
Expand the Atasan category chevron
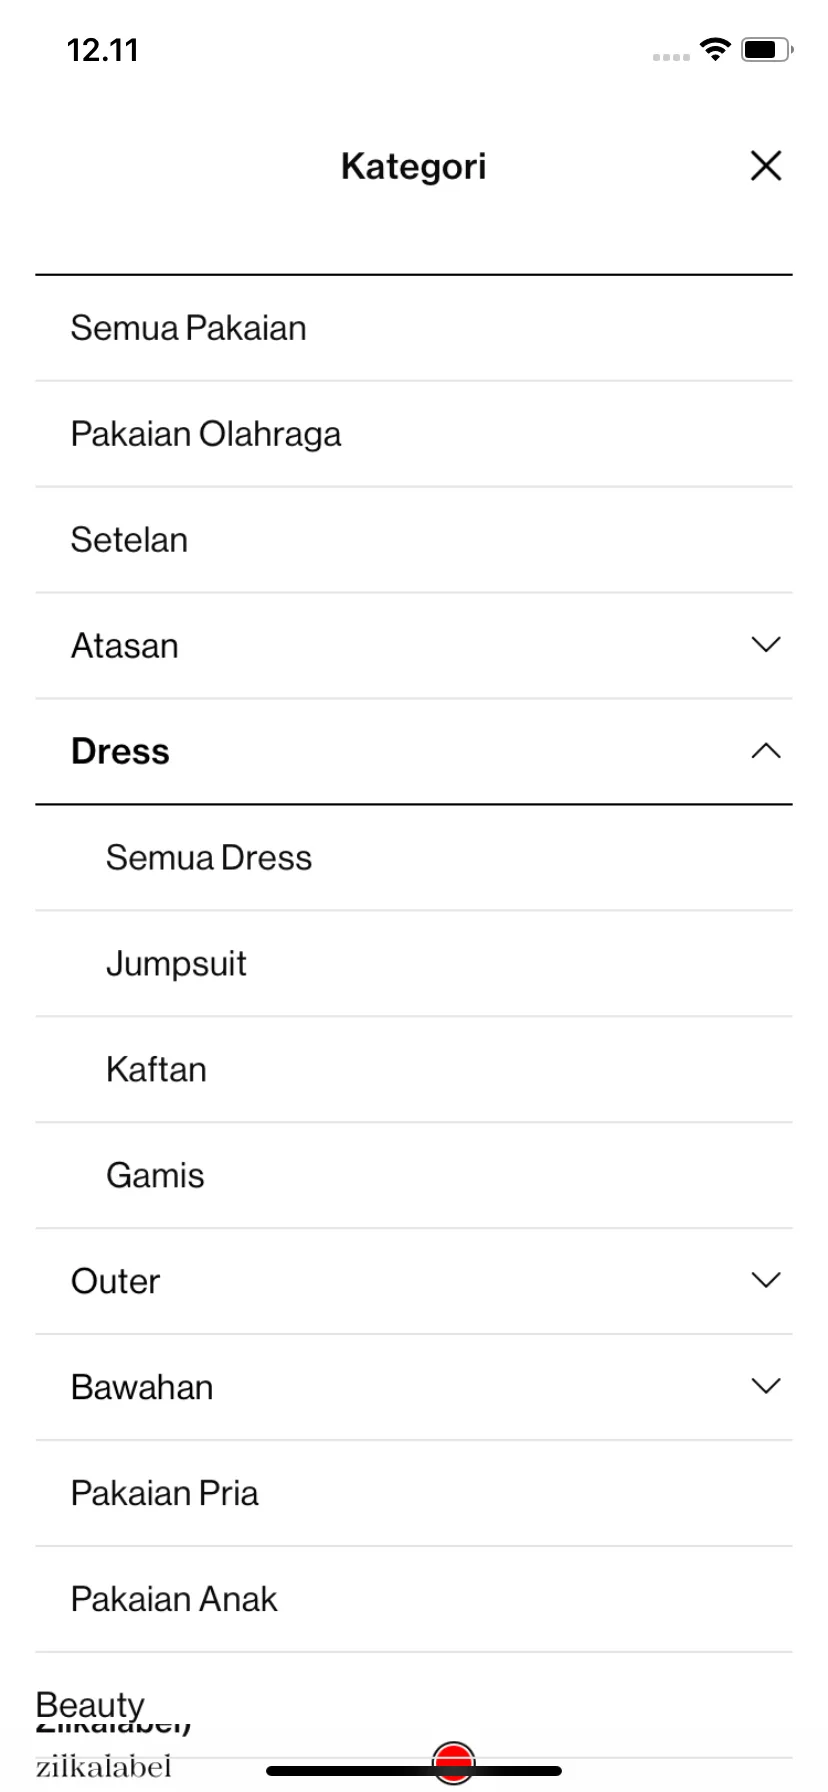click(766, 645)
